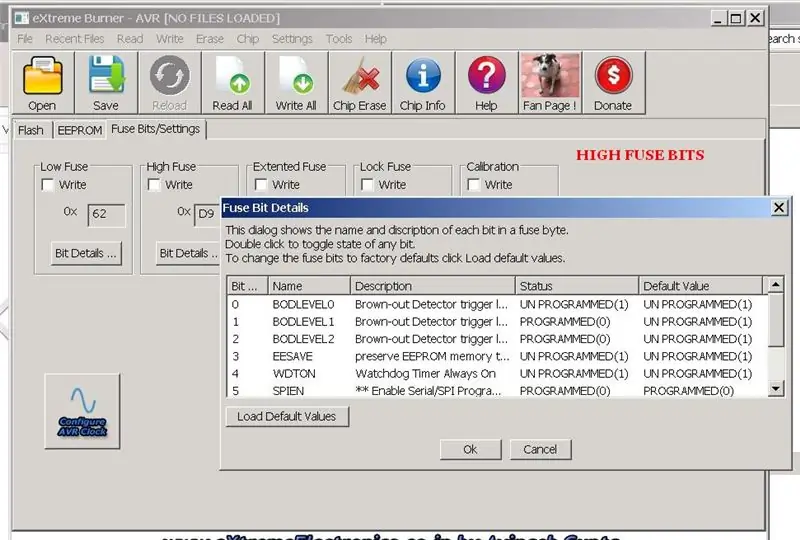Open the Write menu
800x540 pixels.
point(169,39)
